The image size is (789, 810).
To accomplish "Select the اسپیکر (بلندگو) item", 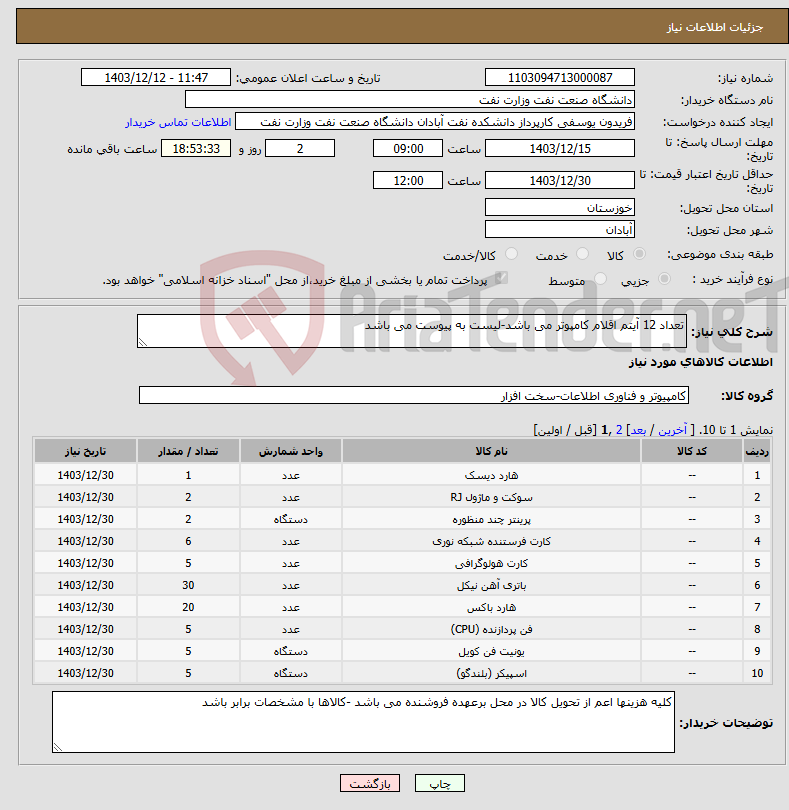I will 491,673.
